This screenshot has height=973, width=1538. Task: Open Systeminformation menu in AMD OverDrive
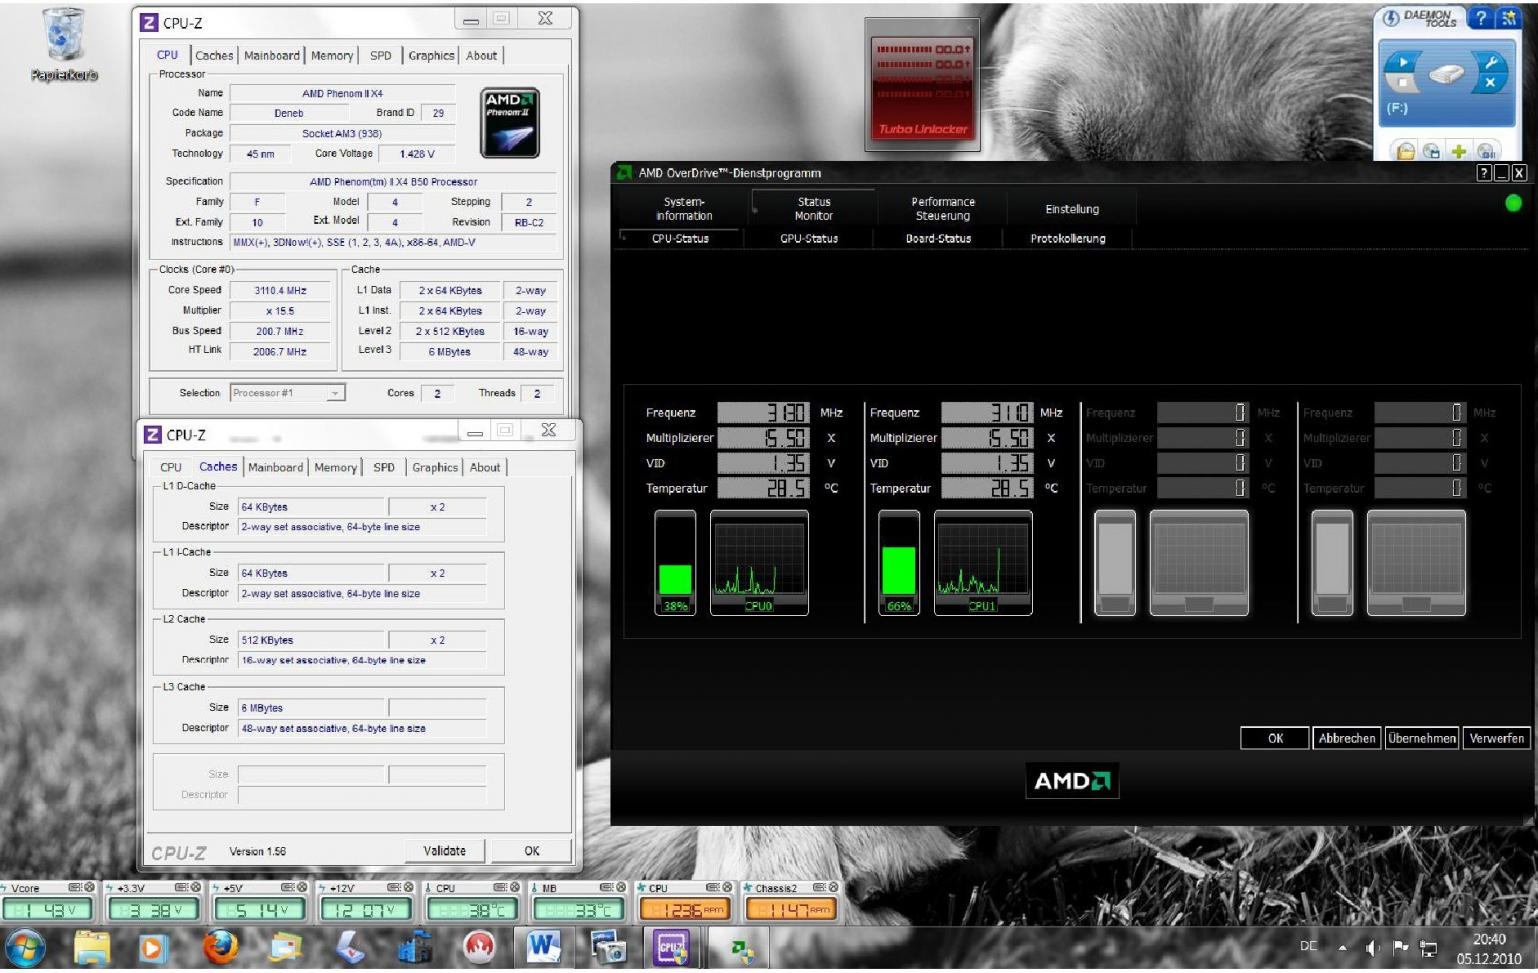[684, 209]
